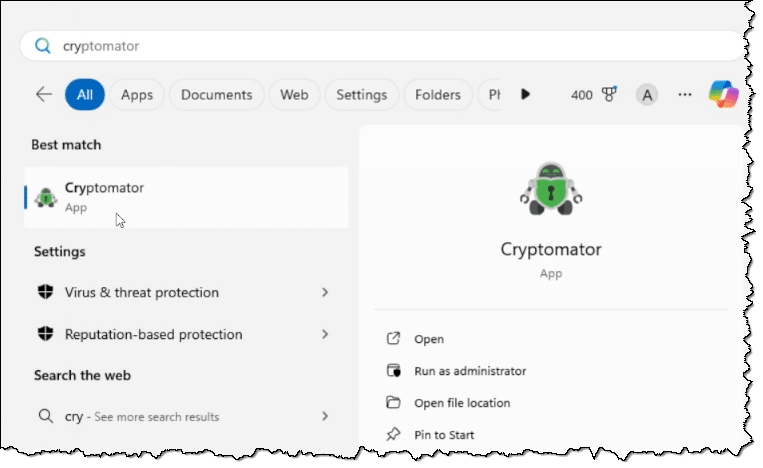This screenshot has width=763, height=468.
Task: Choose Run as administrator
Action: point(470,371)
